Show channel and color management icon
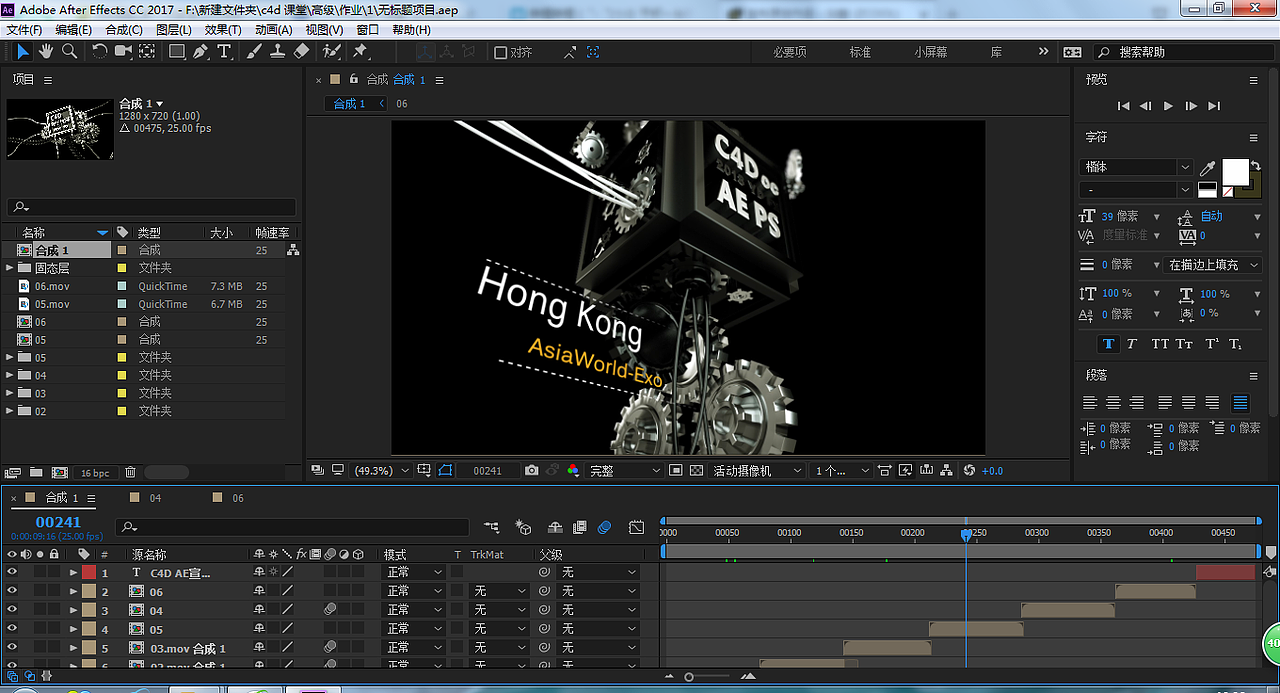1280x693 pixels. pyautogui.click(x=572, y=470)
